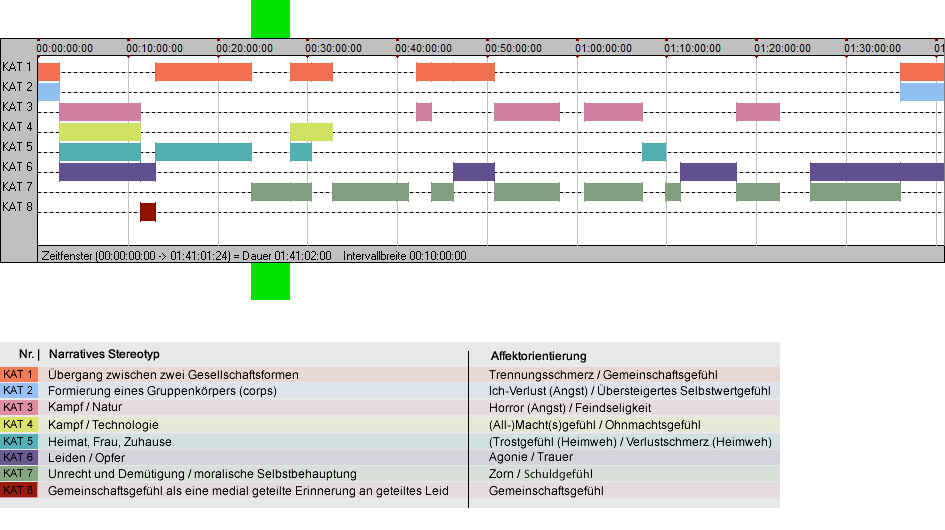Select the orange KAT 1 segment between 00:40 and 00:50

455,72
